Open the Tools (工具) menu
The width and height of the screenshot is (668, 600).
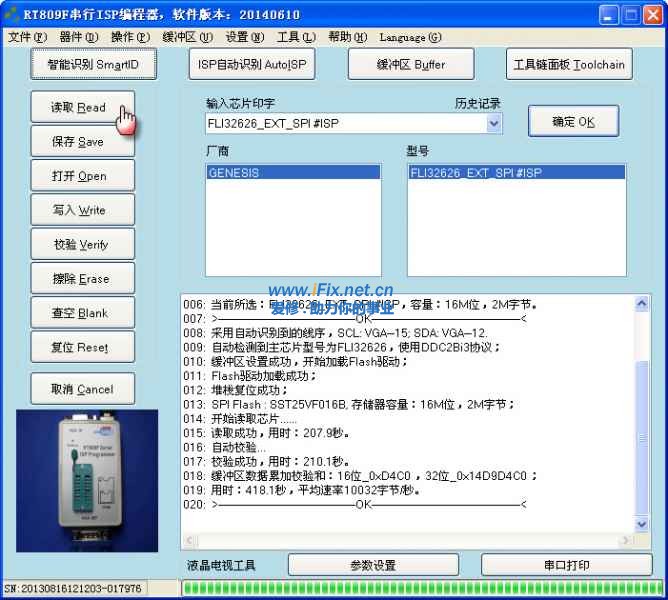coord(295,37)
